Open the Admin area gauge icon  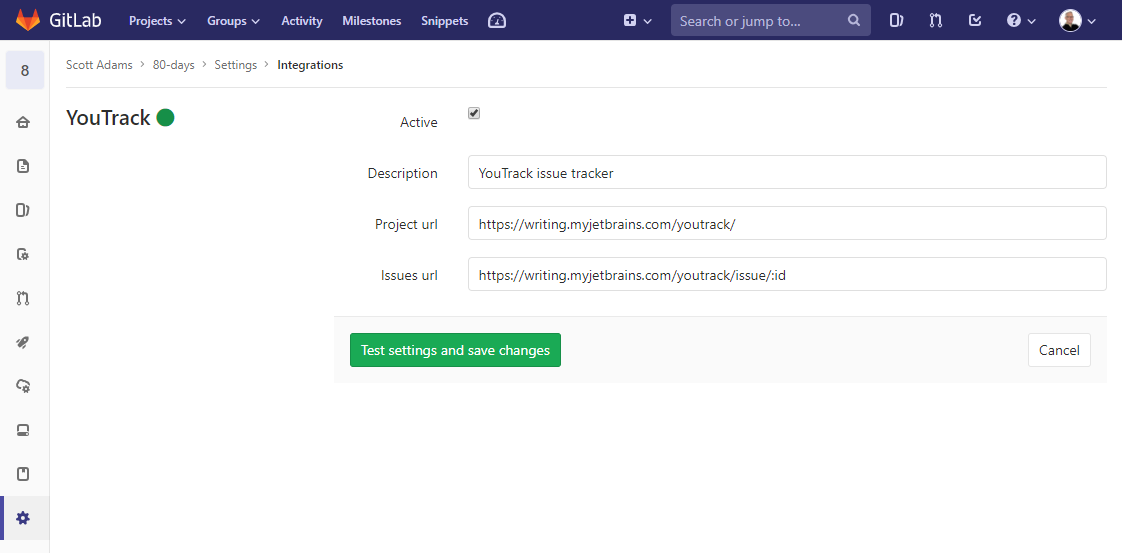click(497, 21)
